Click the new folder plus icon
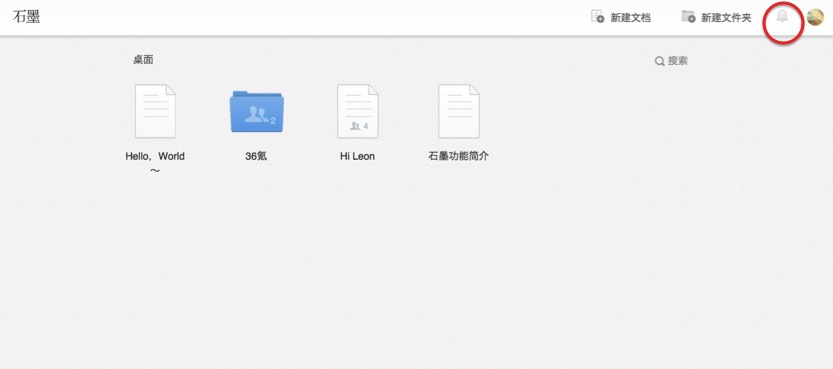Viewport: 833px width, 369px height. [688, 17]
